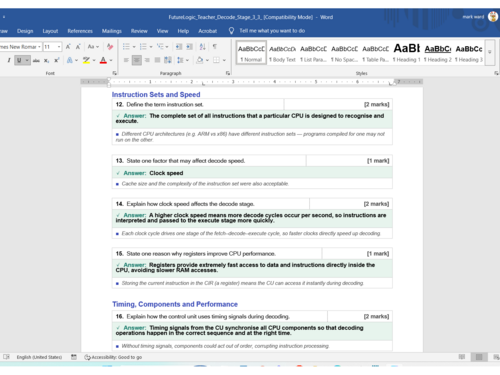This screenshot has width=500, height=375.
Task: Click the Decrease Indent icon
Action: click(179, 47)
